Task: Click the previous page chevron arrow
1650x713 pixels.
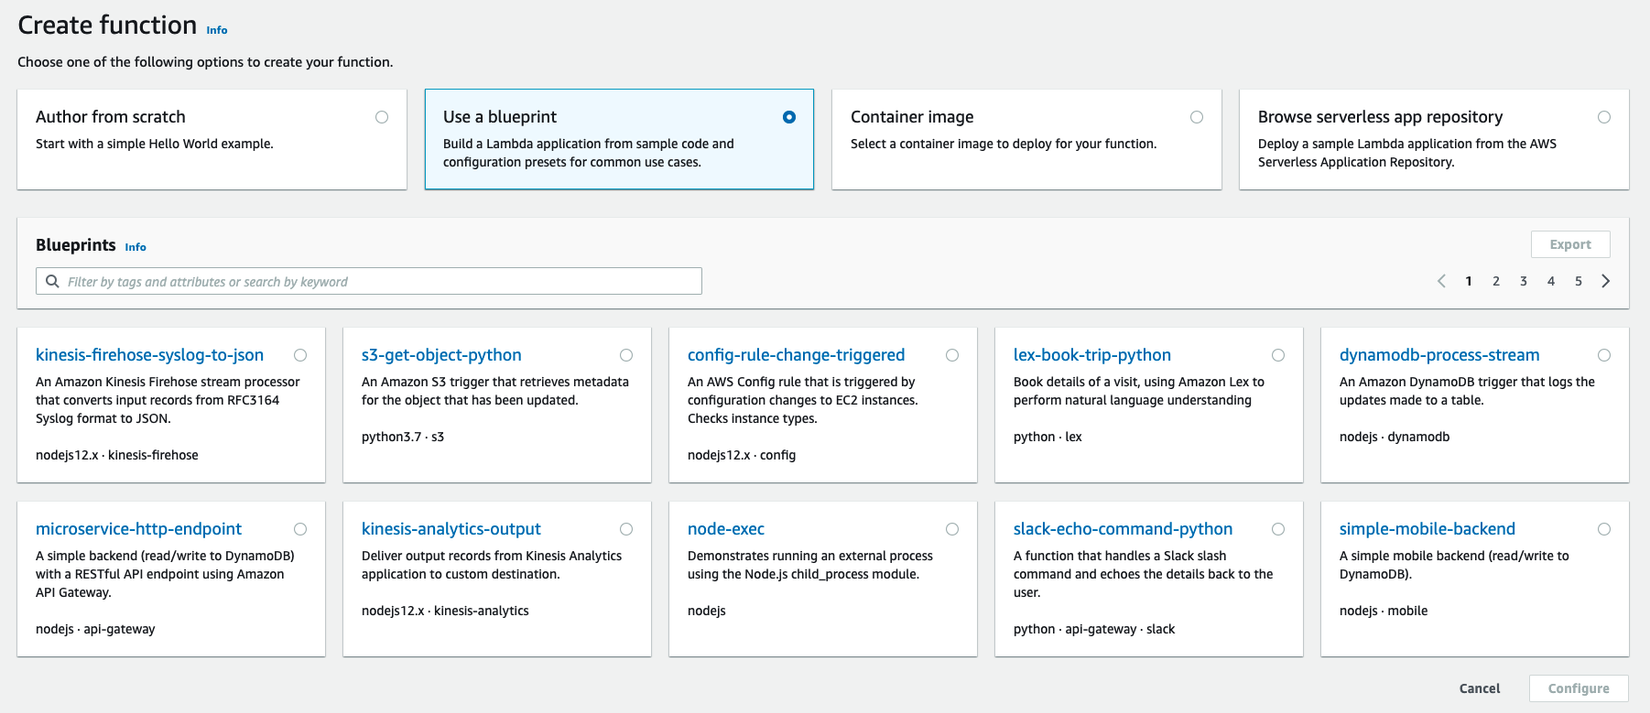Action: [1441, 281]
